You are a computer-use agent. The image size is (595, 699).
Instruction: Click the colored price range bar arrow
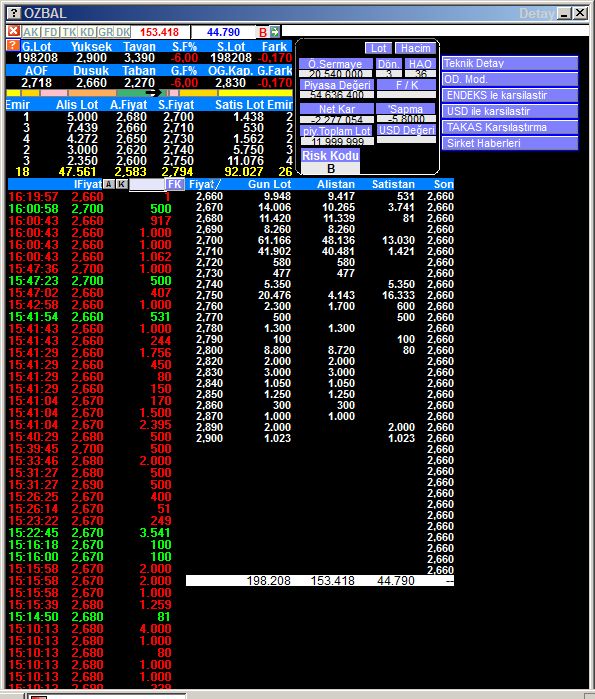point(153,93)
